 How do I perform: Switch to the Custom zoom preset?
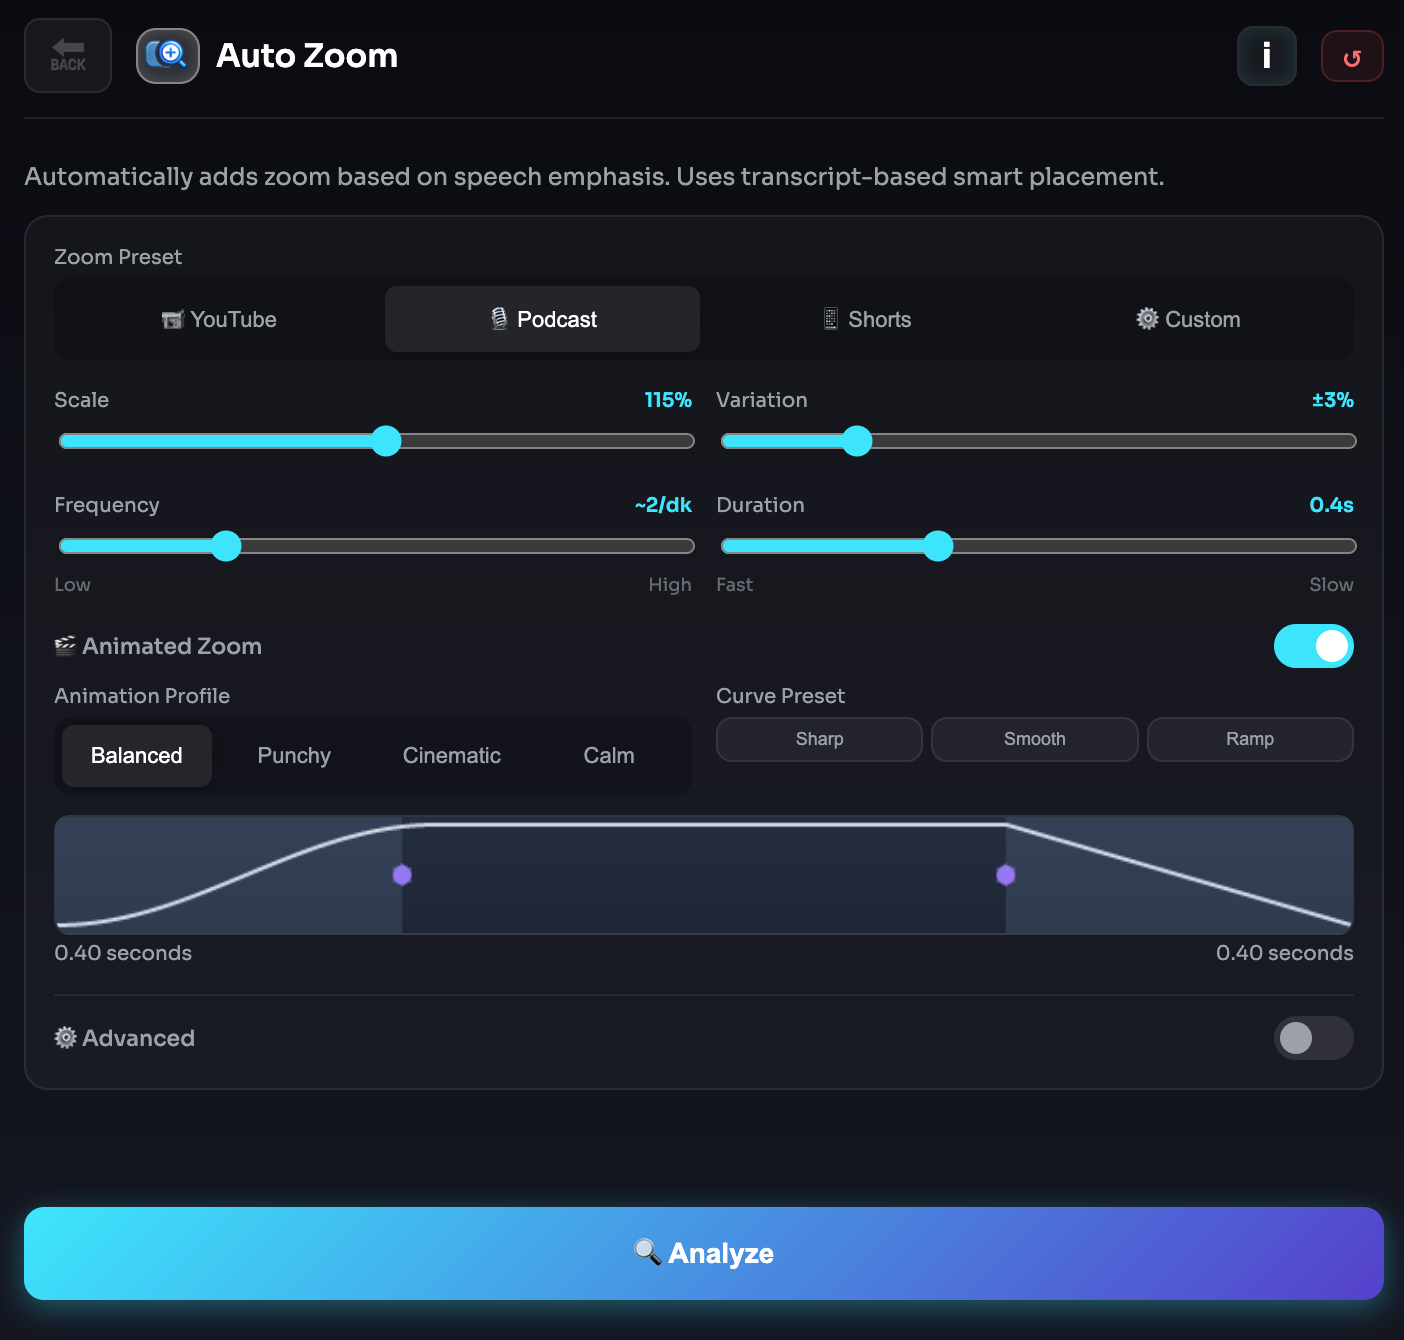point(1188,320)
